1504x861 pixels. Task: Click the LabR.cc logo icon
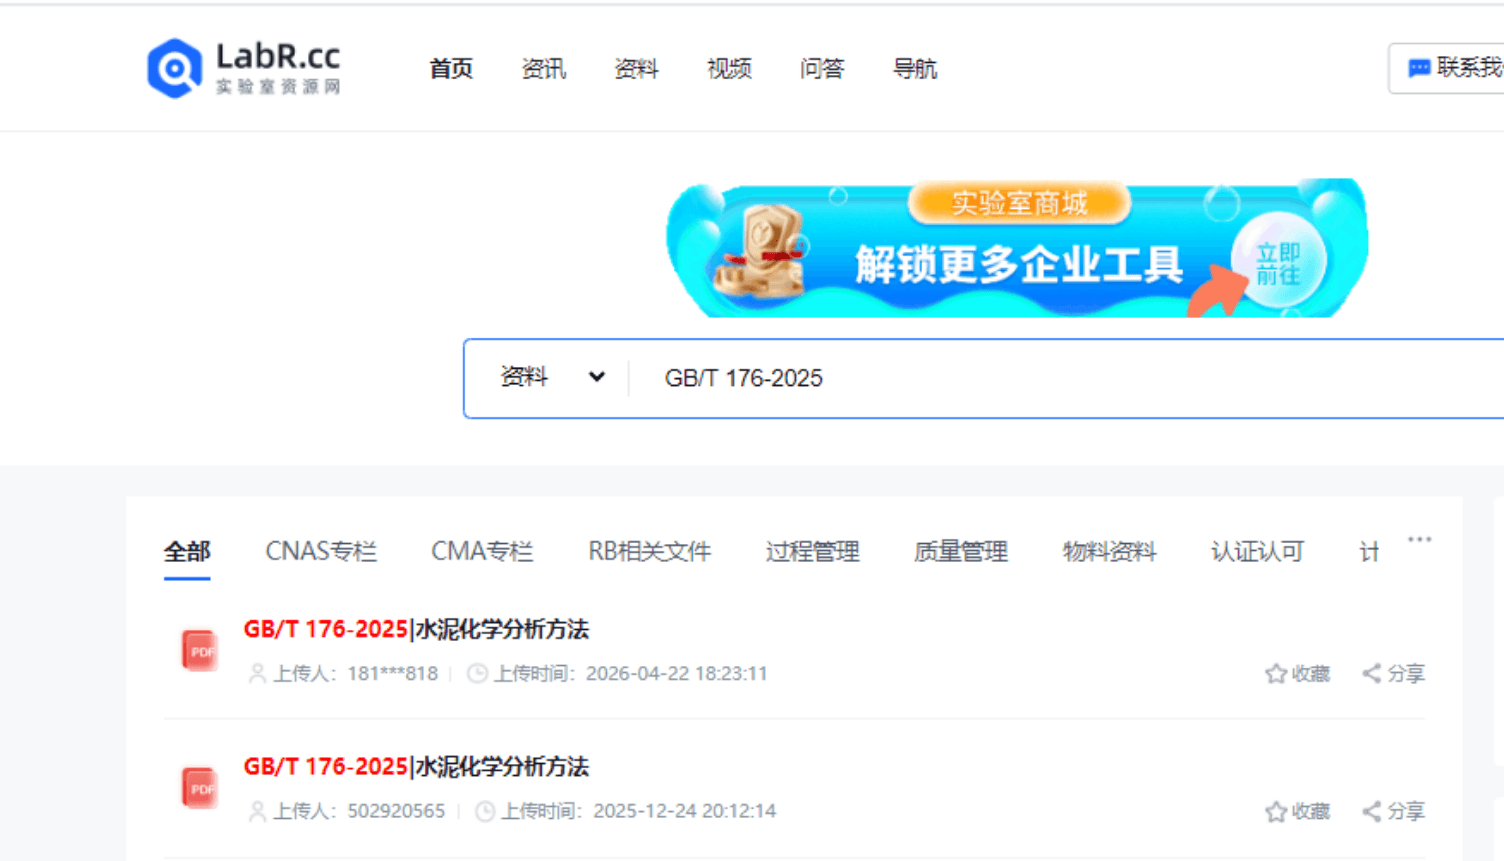point(175,68)
